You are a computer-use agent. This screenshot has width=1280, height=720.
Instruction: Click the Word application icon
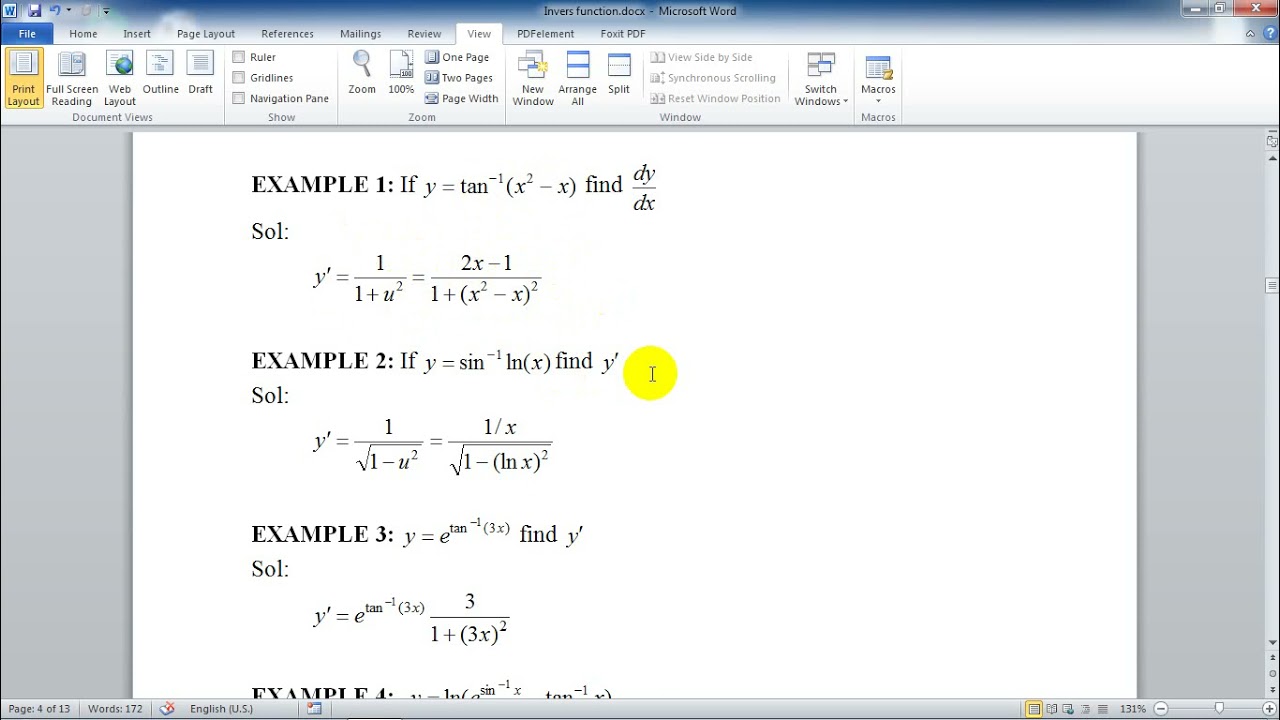[x=10, y=11]
